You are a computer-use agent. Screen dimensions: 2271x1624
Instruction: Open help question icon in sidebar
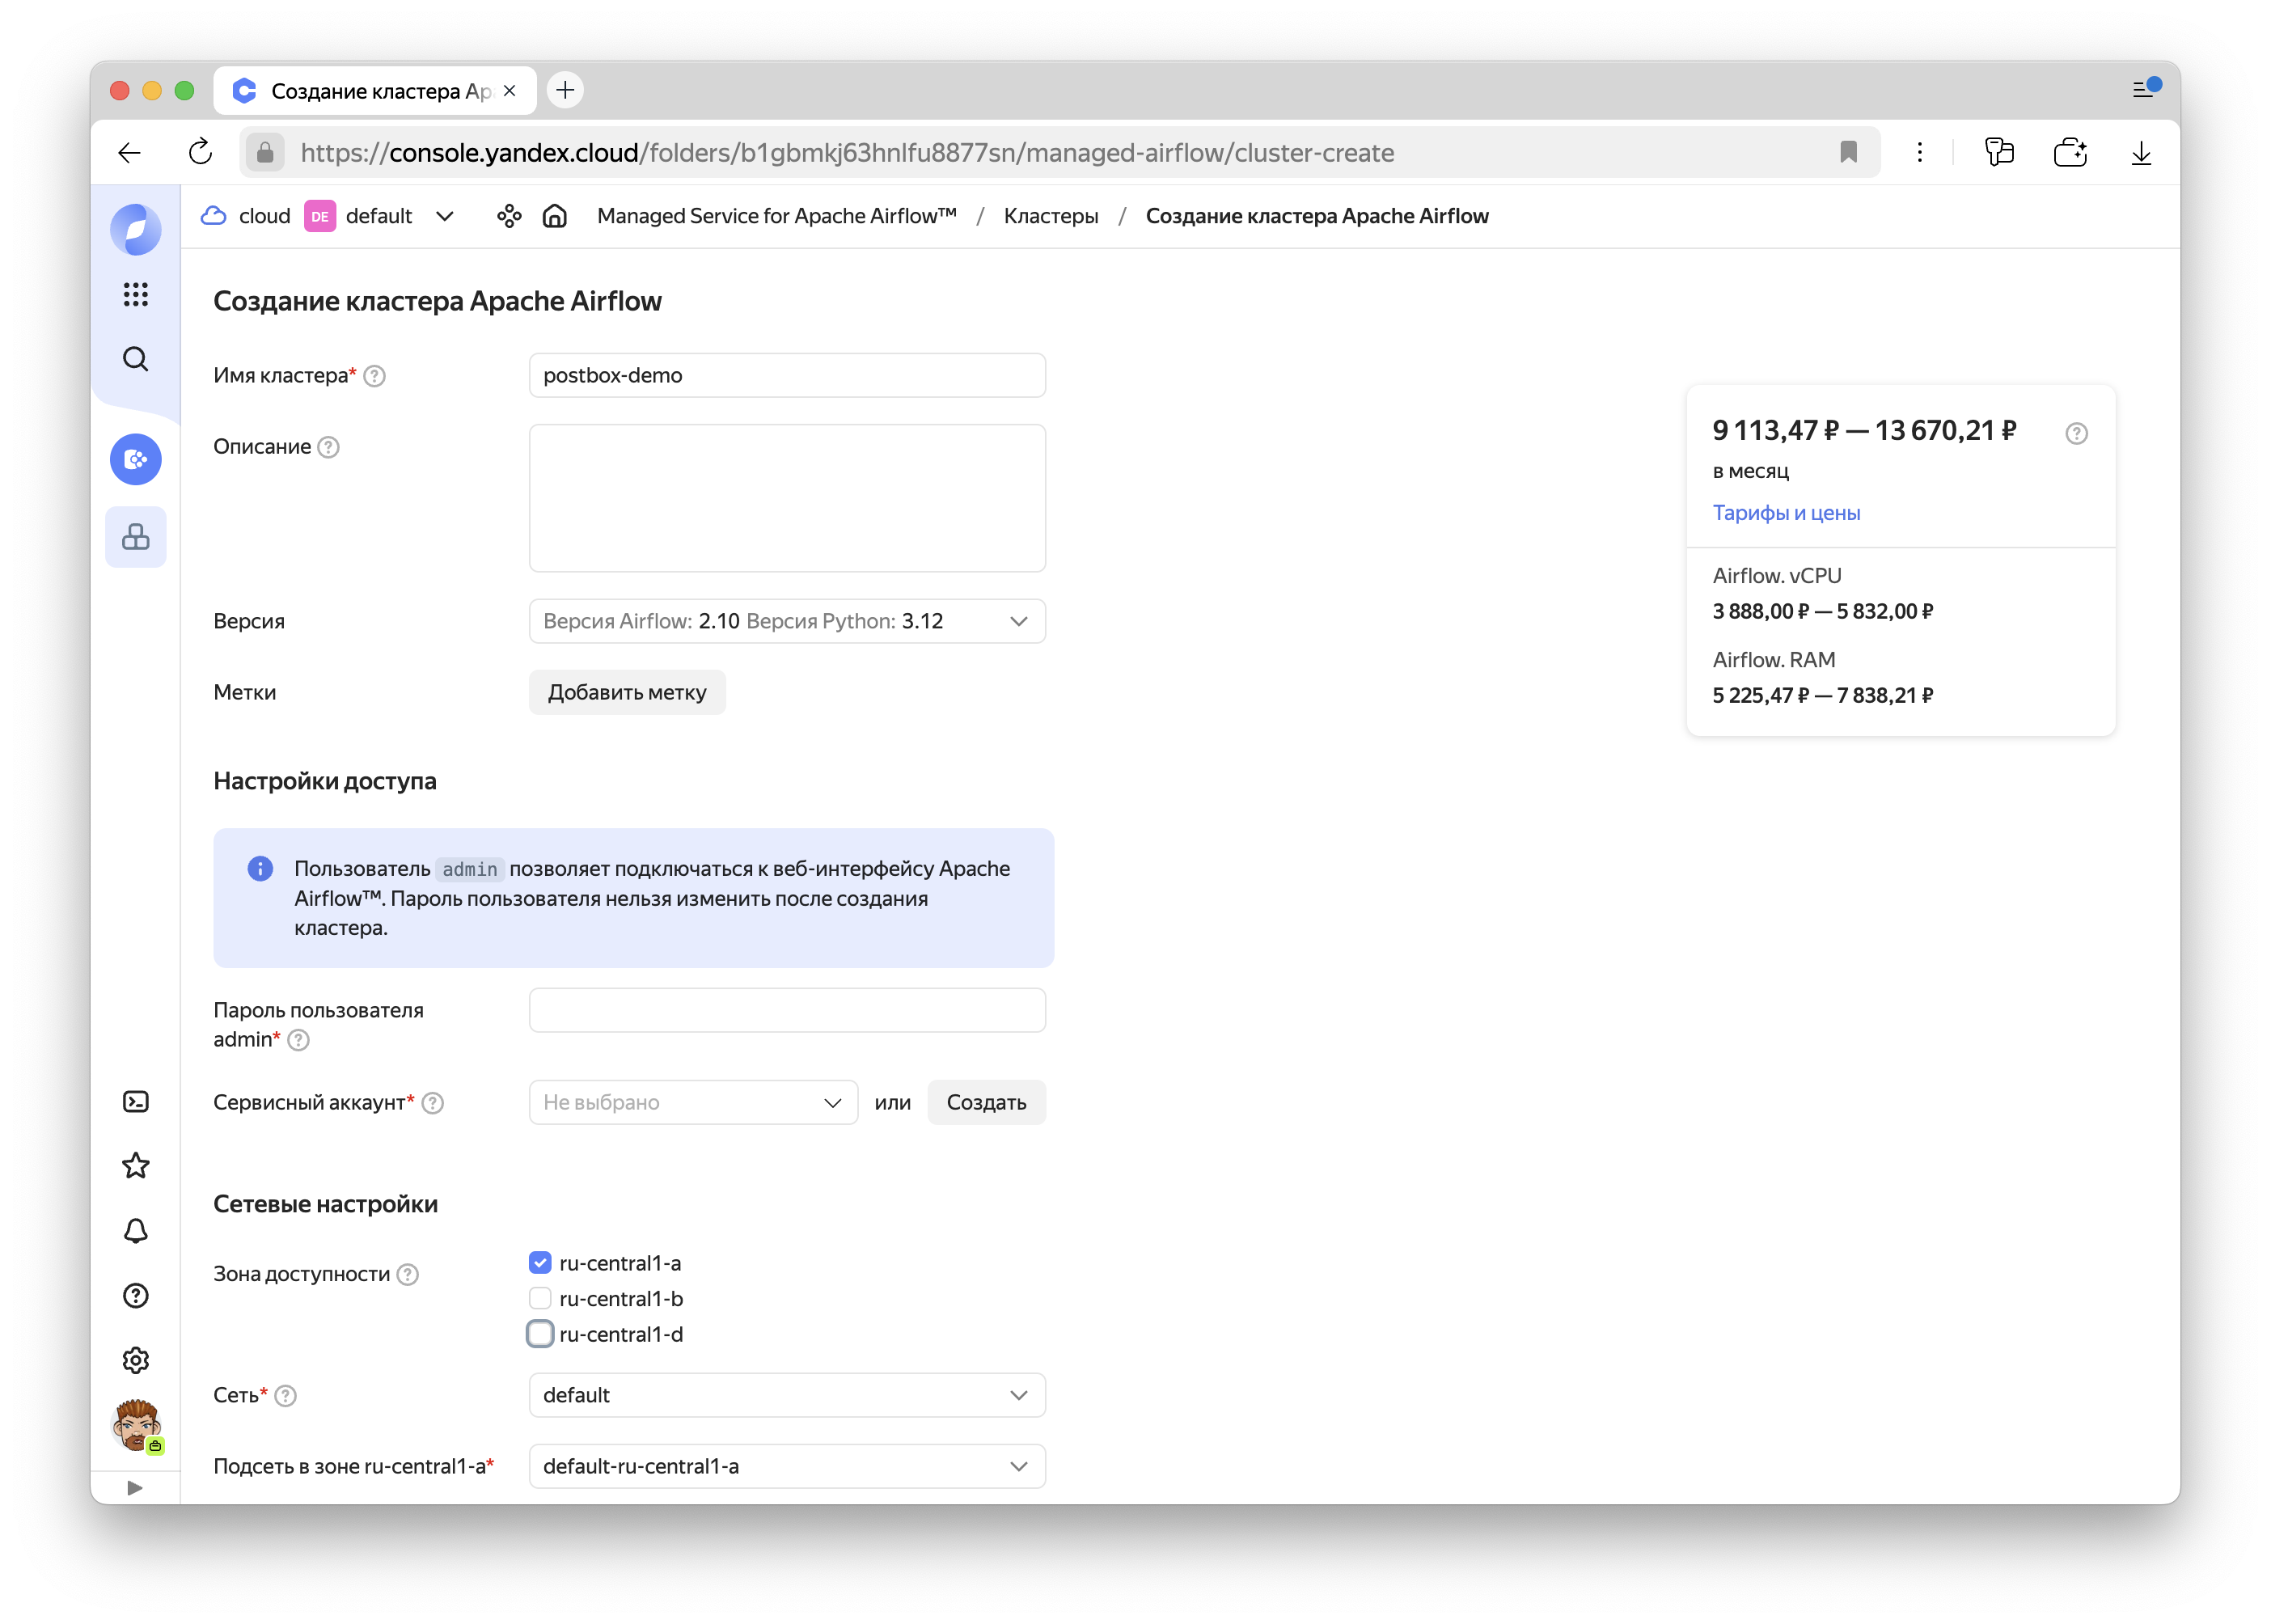click(135, 1296)
